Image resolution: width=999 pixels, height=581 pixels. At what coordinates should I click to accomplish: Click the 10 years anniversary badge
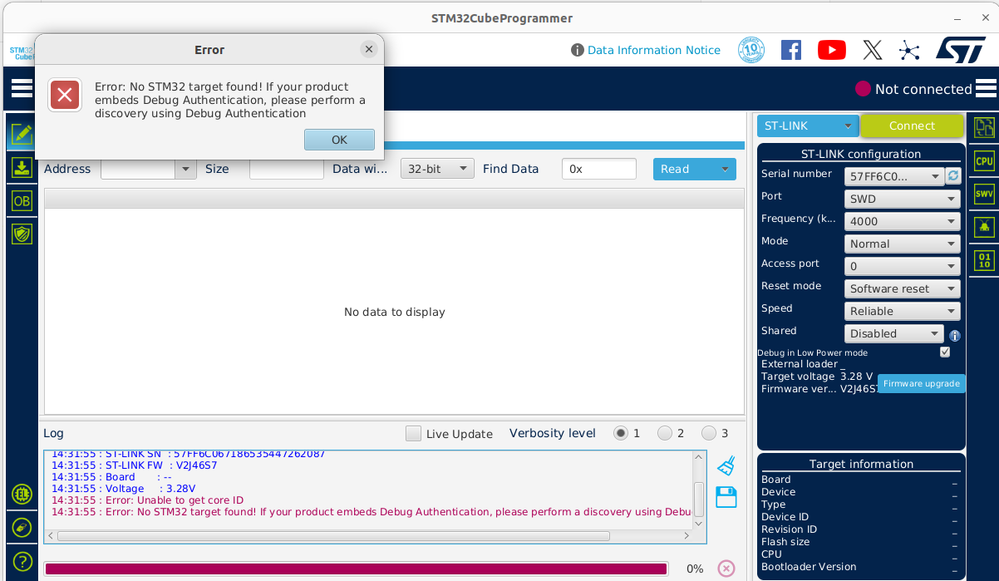[x=751, y=50]
